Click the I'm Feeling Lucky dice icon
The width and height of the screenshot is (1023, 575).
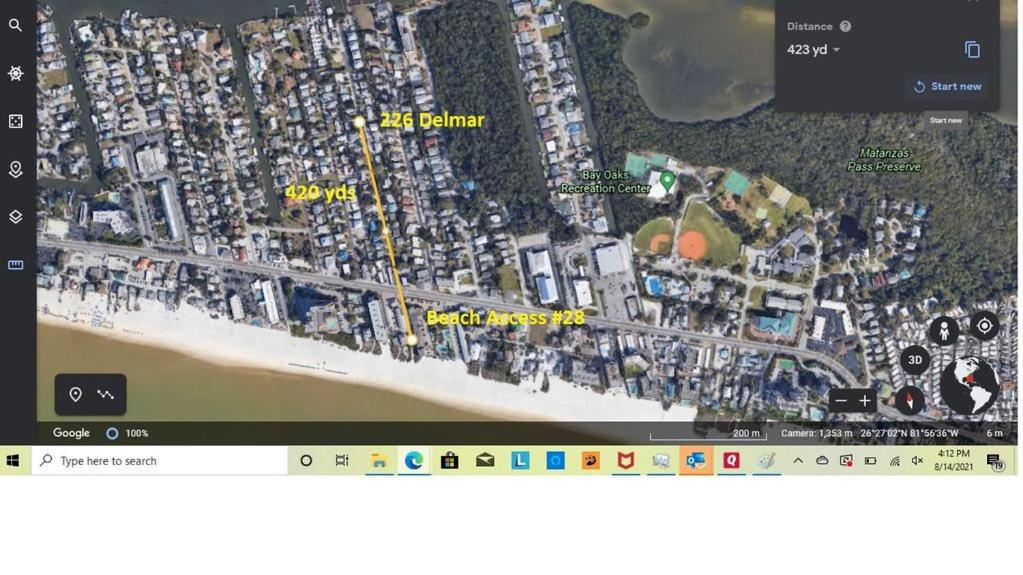pyautogui.click(x=16, y=121)
